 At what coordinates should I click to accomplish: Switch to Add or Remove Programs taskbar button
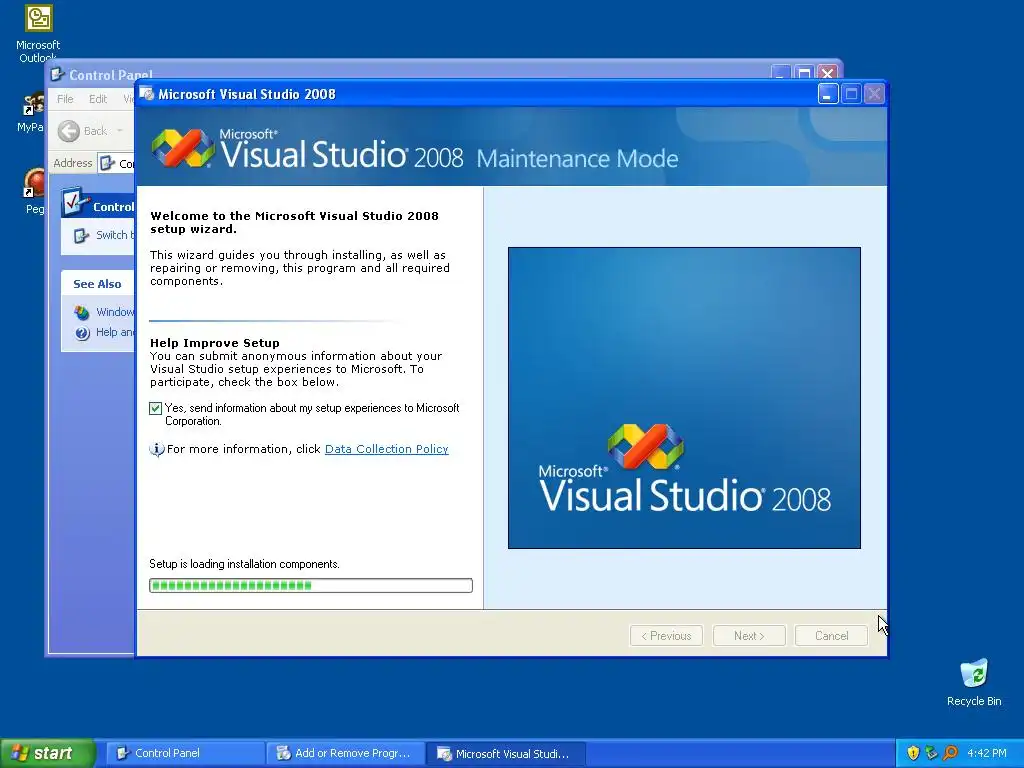(345, 754)
